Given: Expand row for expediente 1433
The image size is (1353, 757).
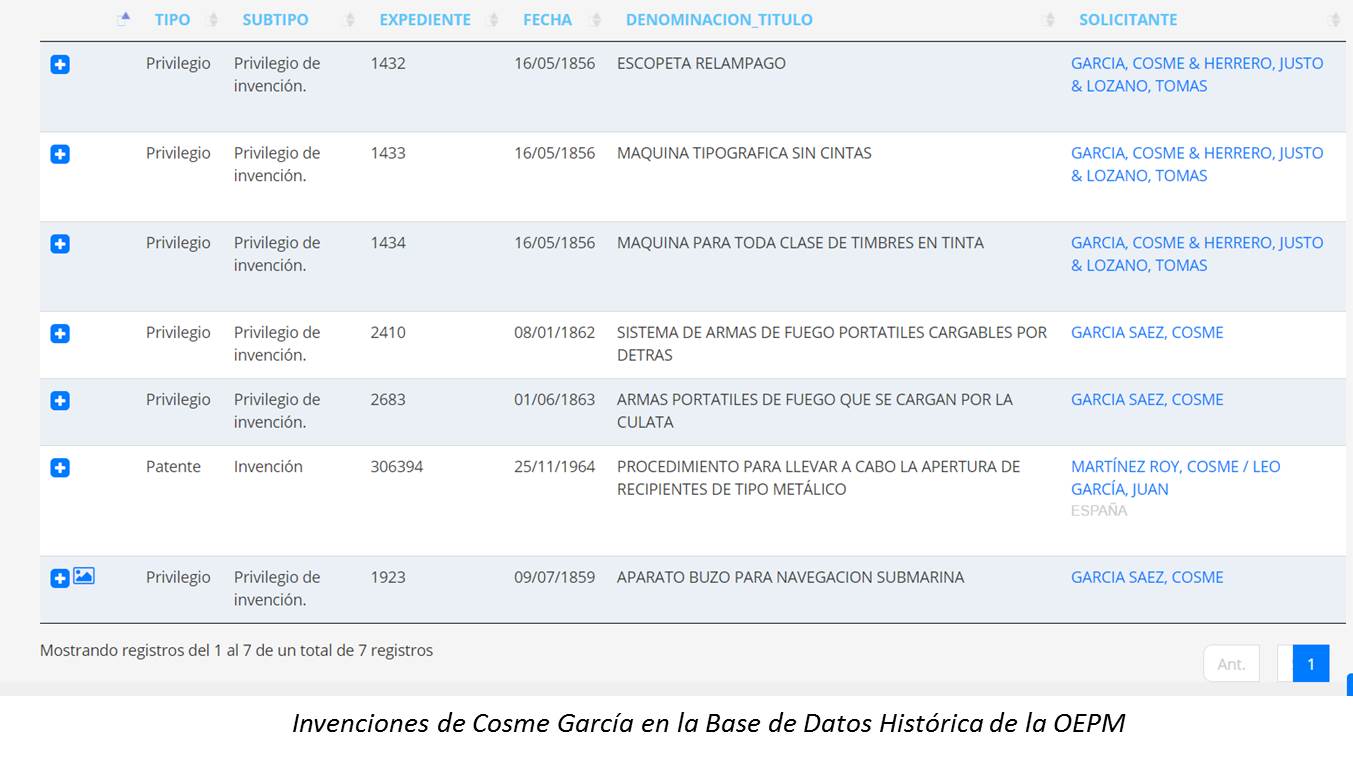Looking at the screenshot, I should [60, 155].
